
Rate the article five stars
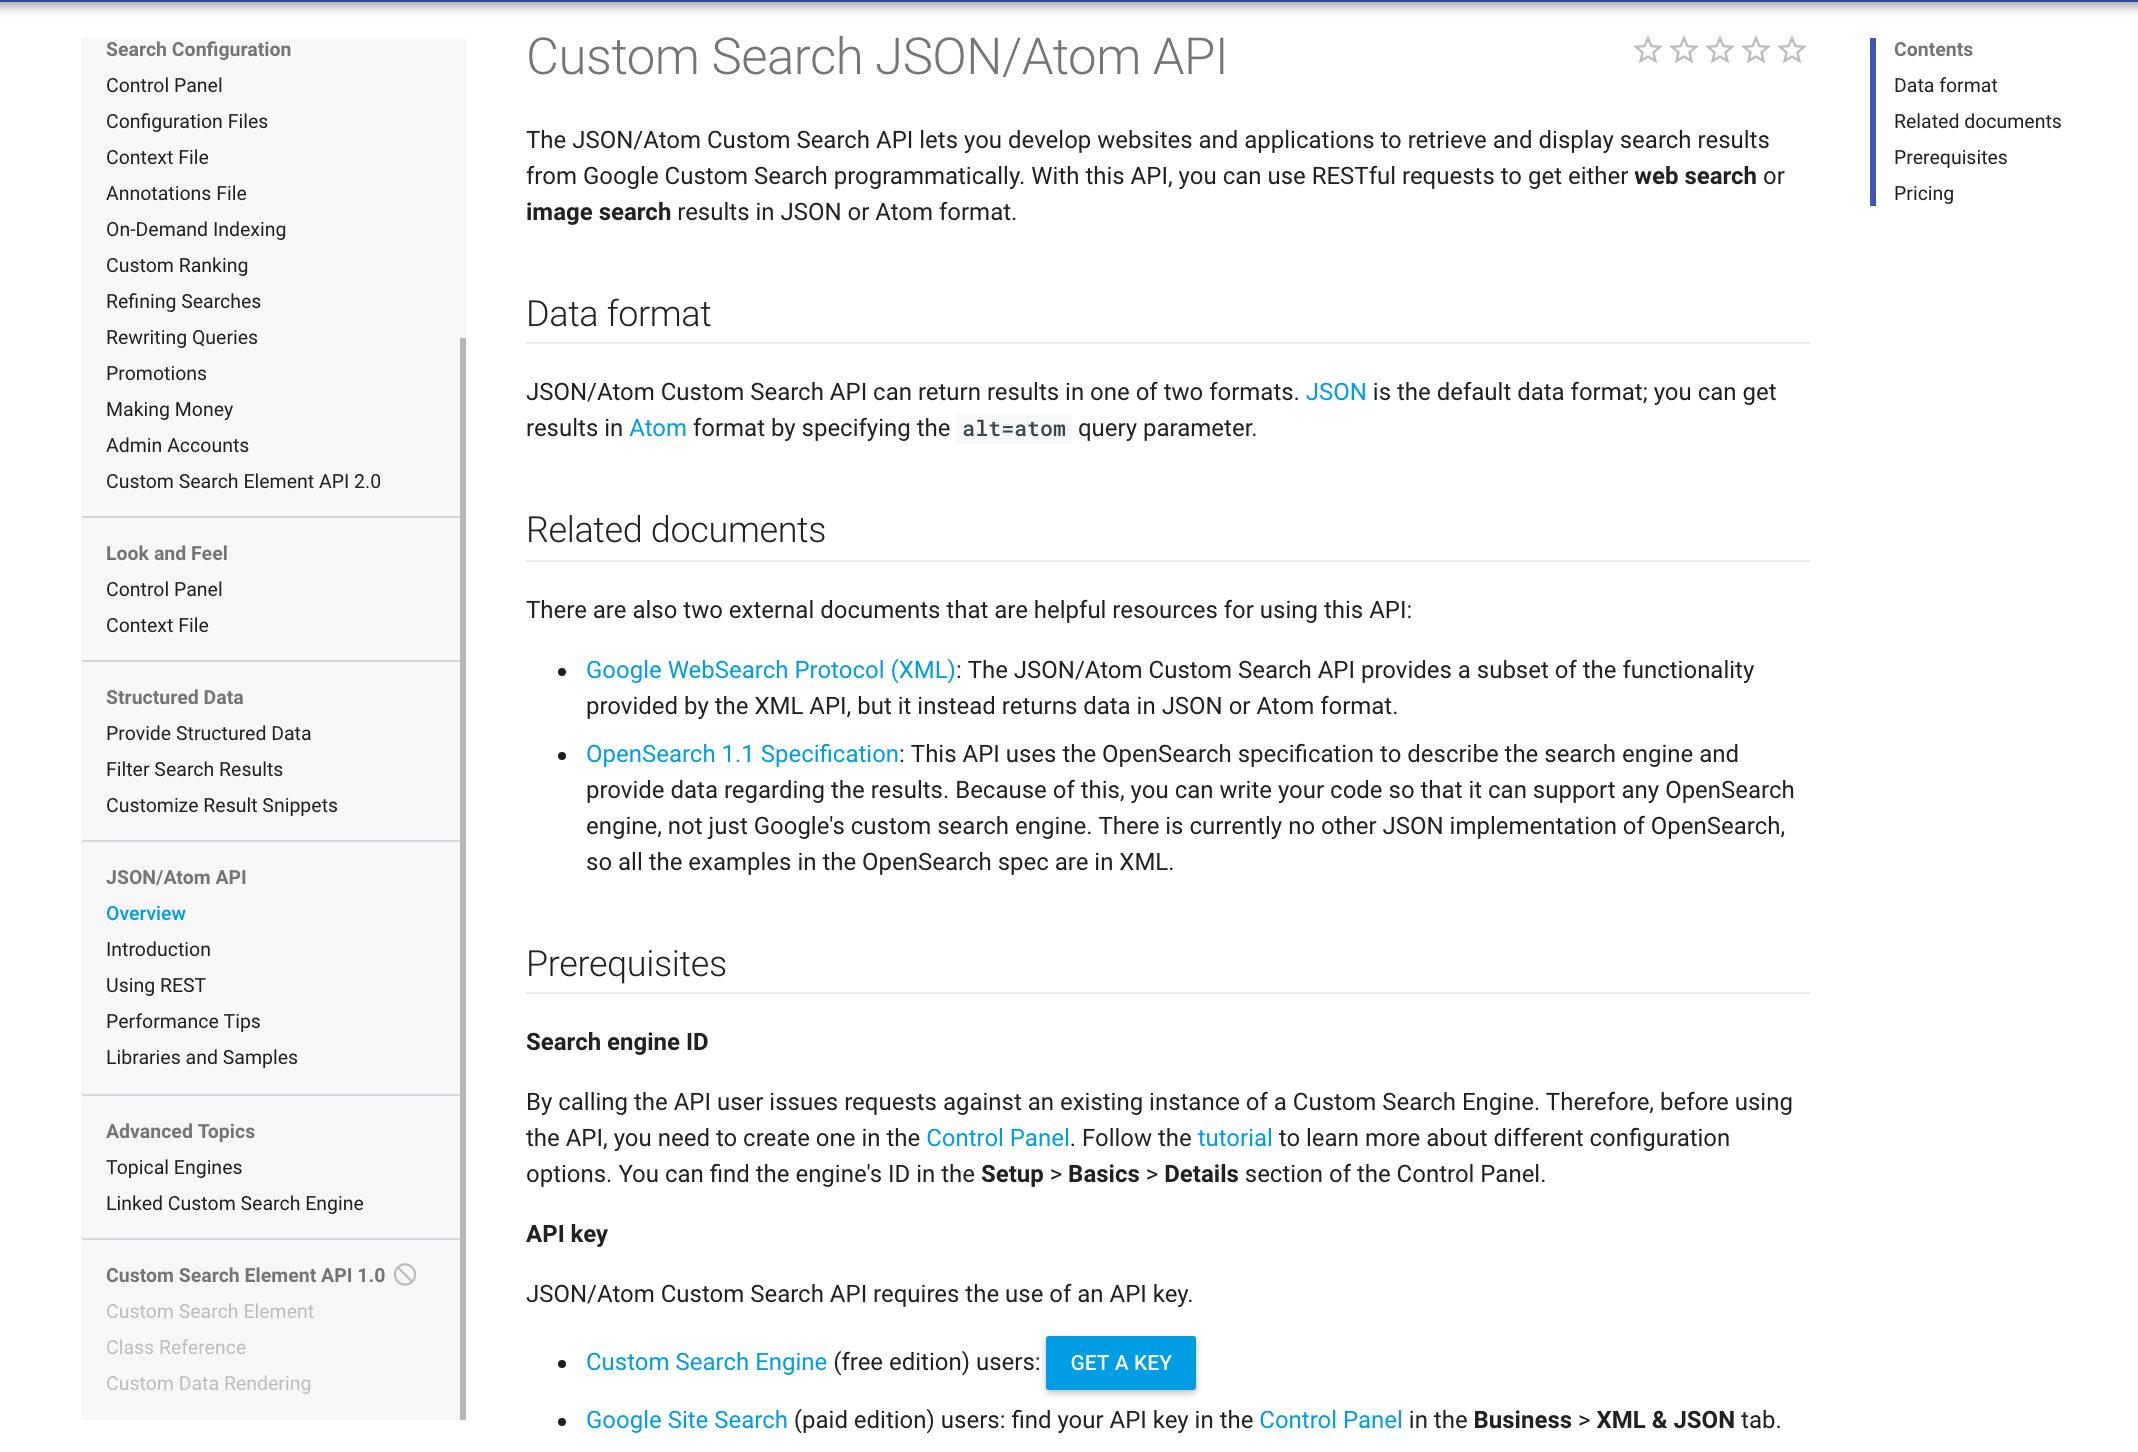tap(1792, 50)
